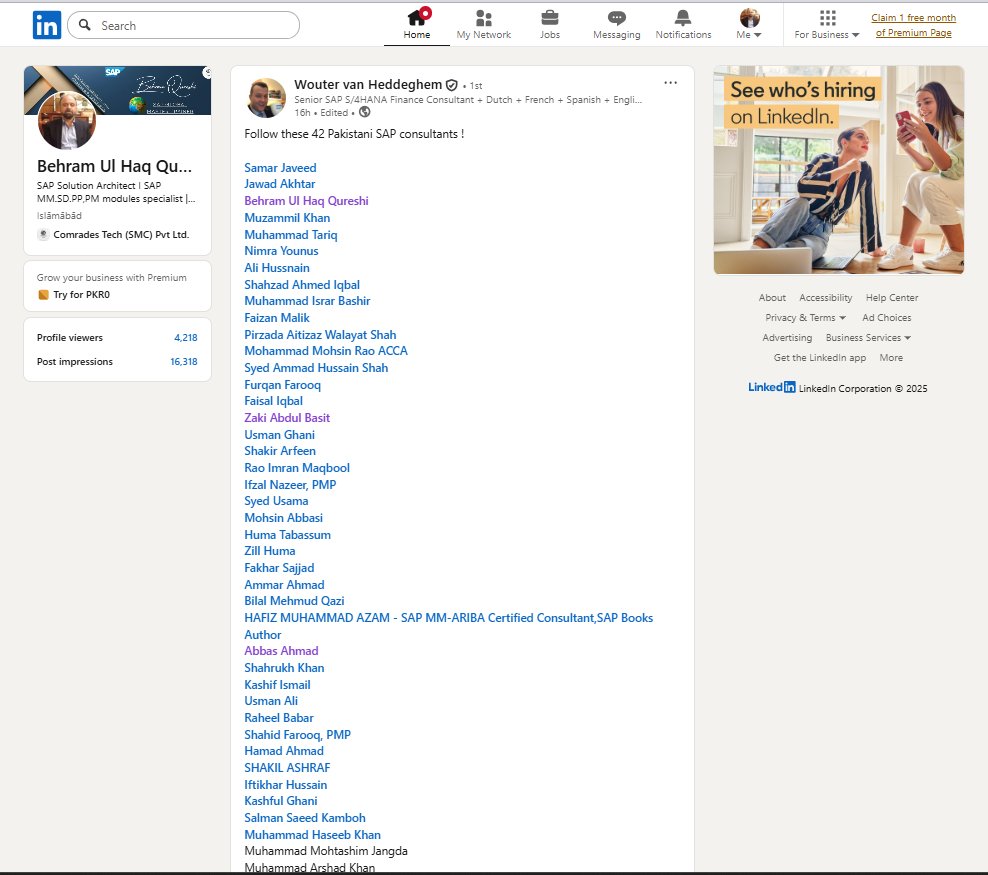Viewport: 988px width, 875px height.
Task: Open Ifzal Nazeer, PMP profile link
Action: tap(290, 485)
